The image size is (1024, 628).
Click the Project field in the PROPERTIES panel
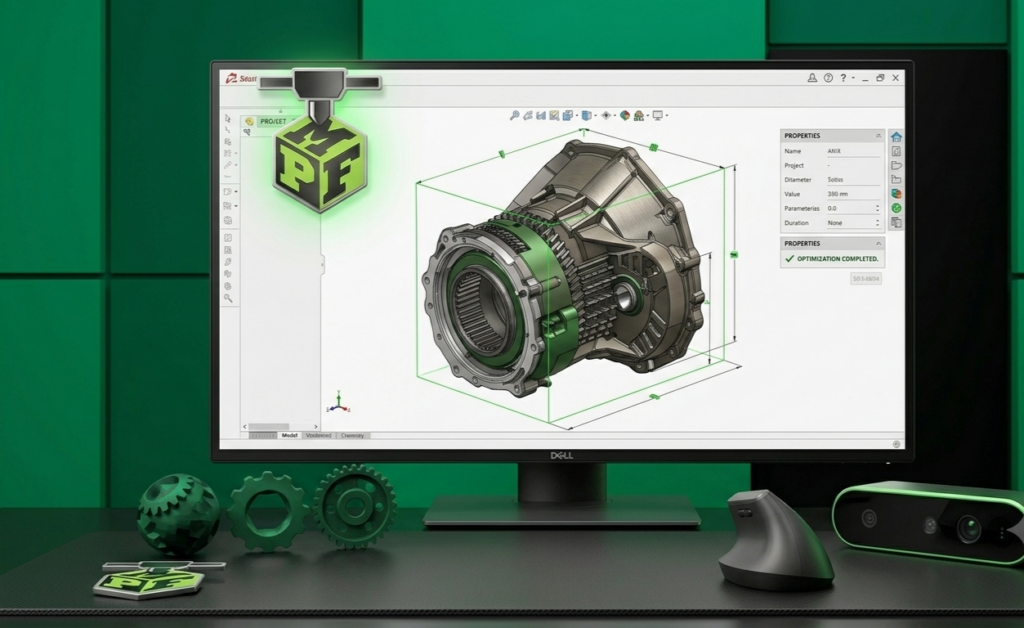click(854, 165)
